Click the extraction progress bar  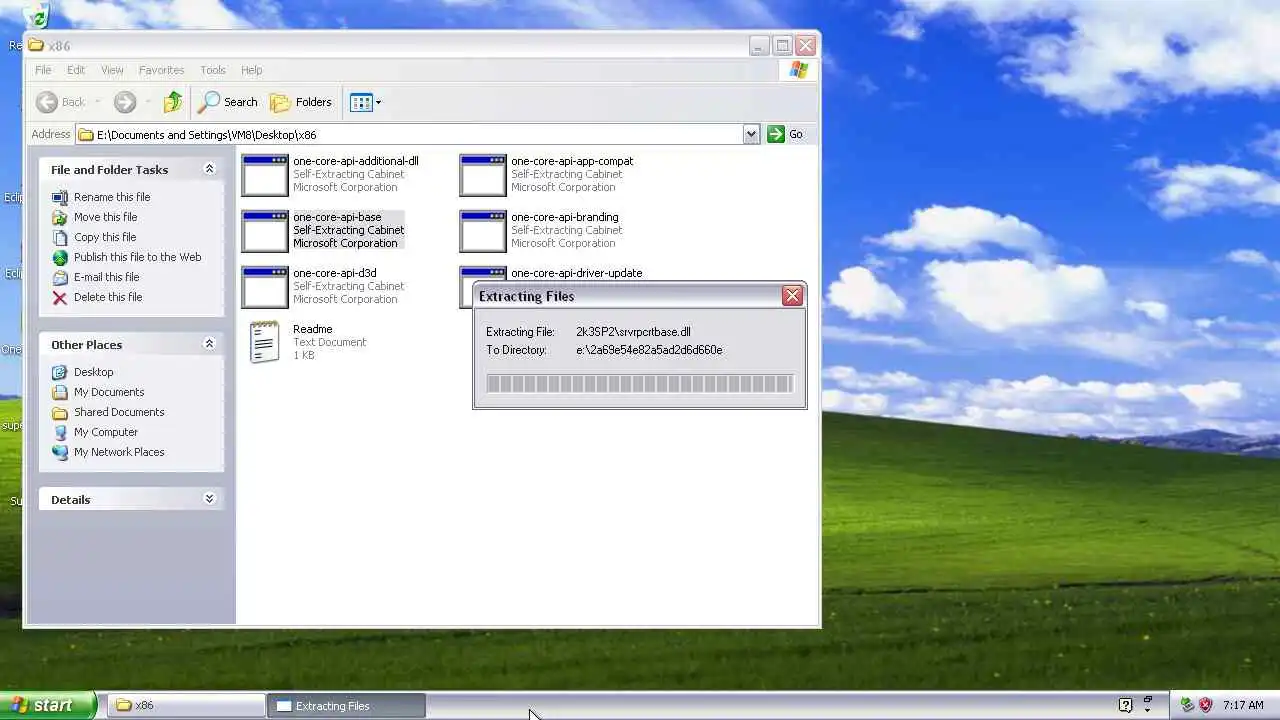tap(640, 384)
